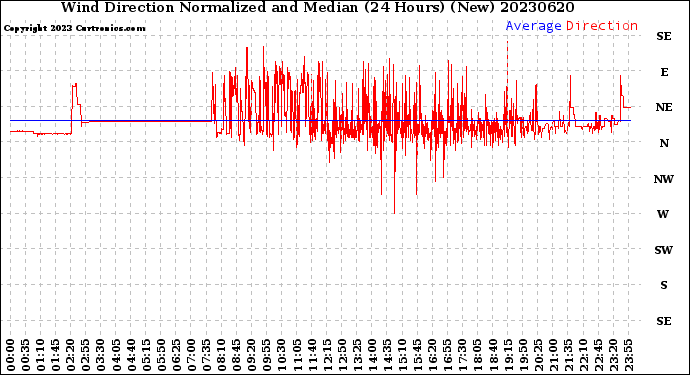690x375 pixels.
Task: Click the 02:55 time axis label
Action: click(x=86, y=355)
